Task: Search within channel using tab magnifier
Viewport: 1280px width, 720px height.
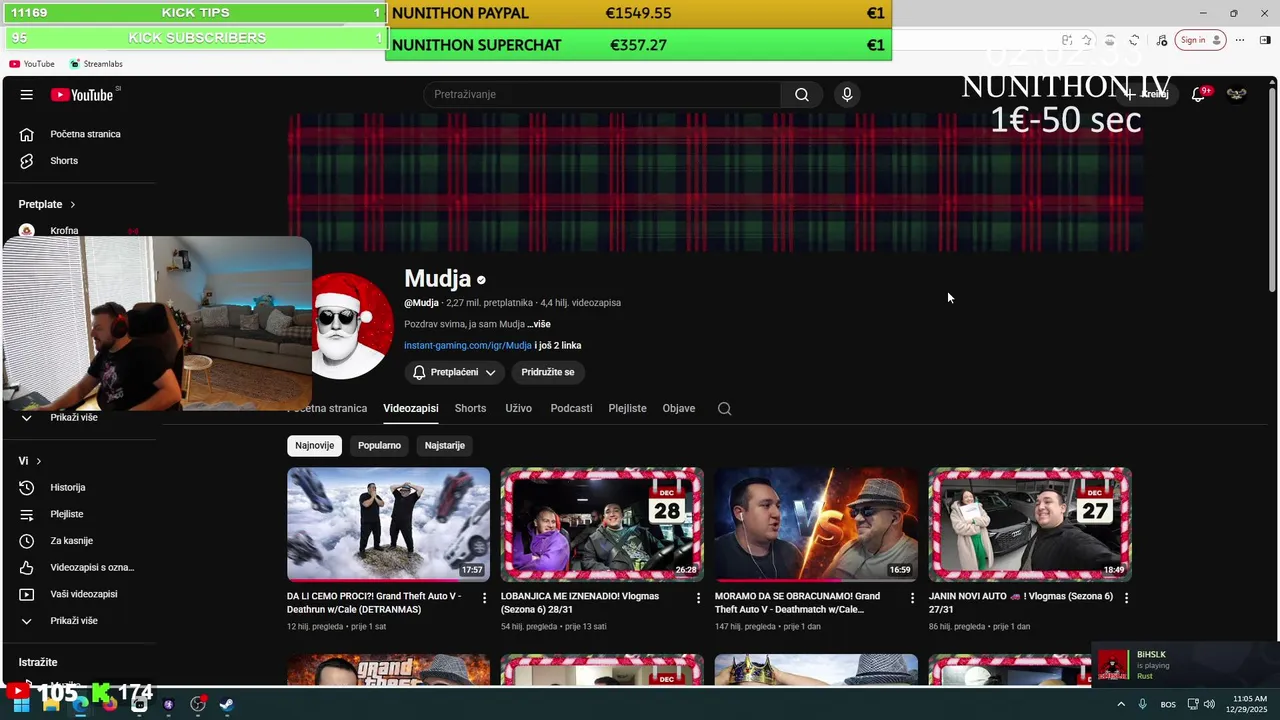Action: tap(725, 408)
